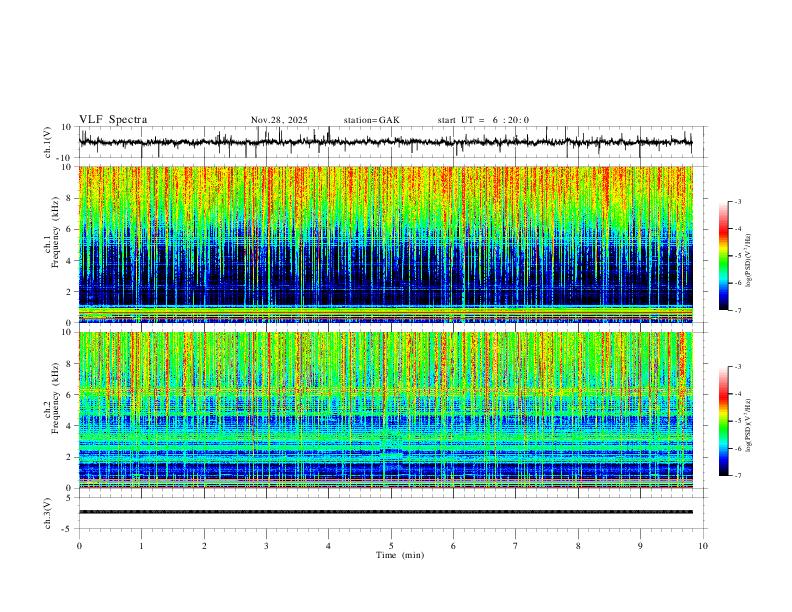
Task: Click the 'ch.2 Frequency (kHz)' axis label
Action: pyautogui.click(x=52, y=398)
